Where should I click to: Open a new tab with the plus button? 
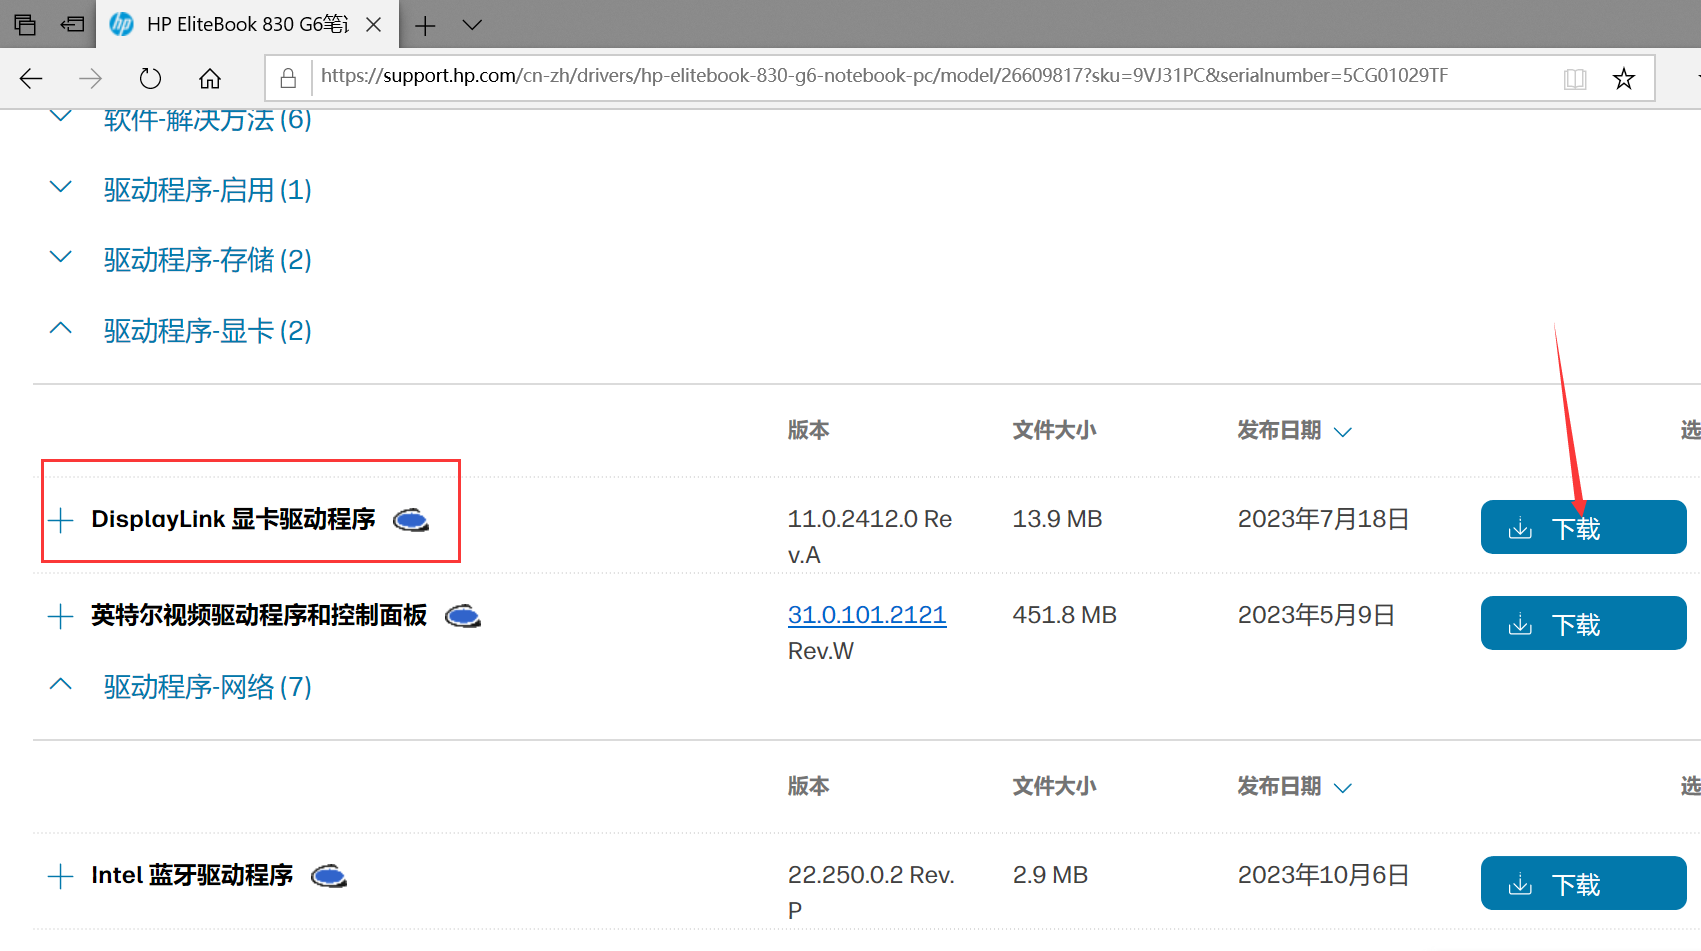[x=425, y=25]
